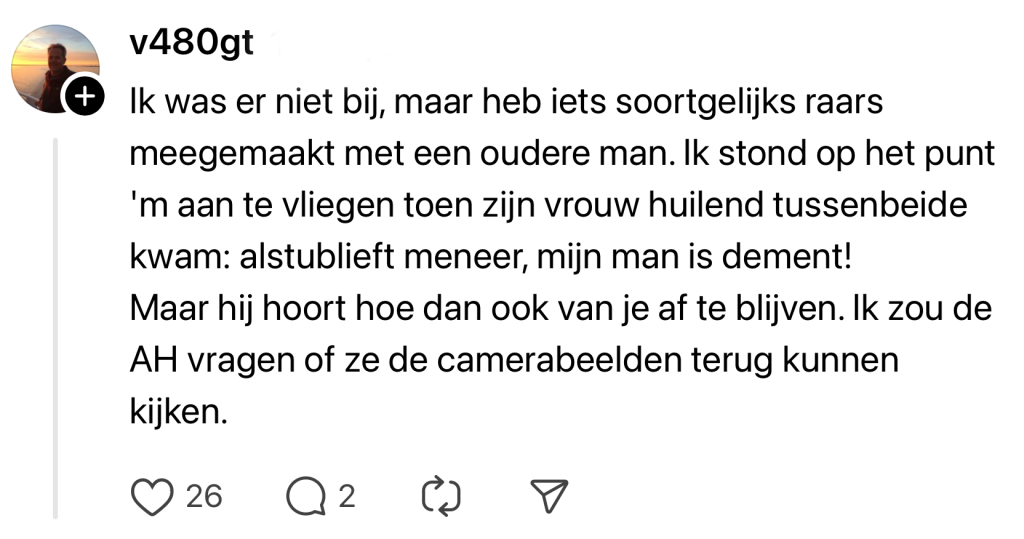Click the reply count 2
The width and height of the screenshot is (1024, 539).
pyautogui.click(x=346, y=495)
